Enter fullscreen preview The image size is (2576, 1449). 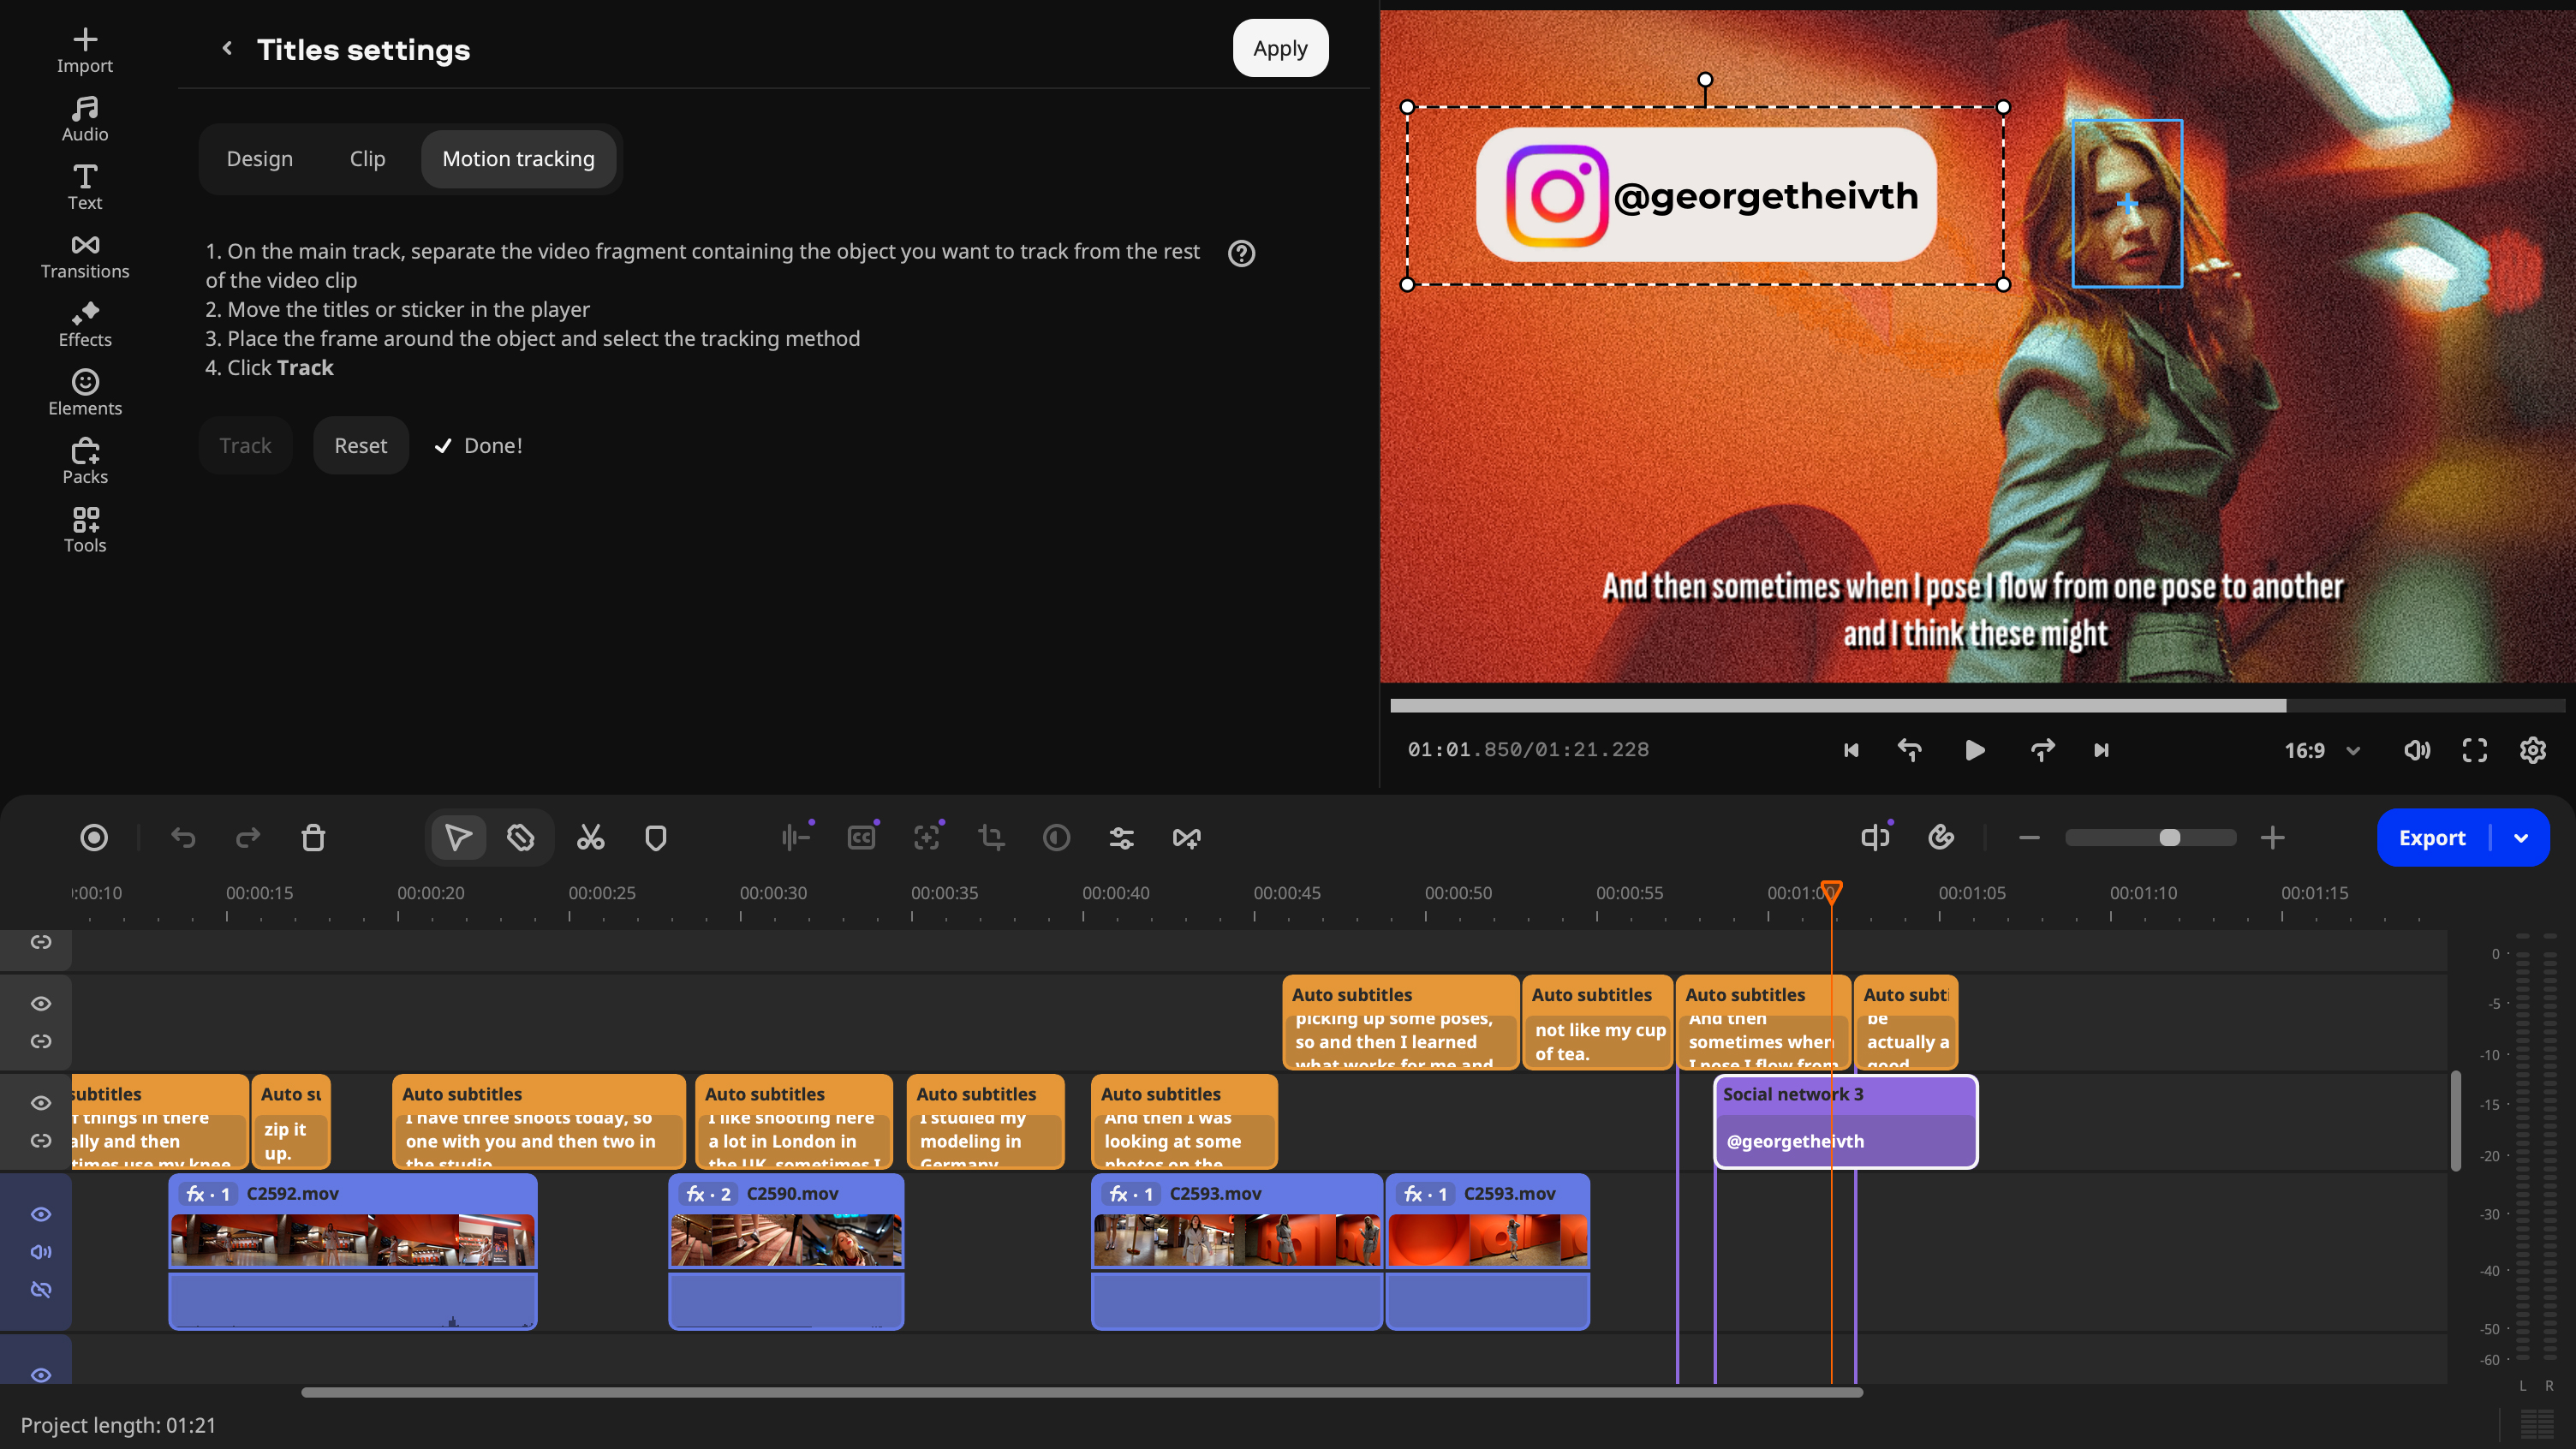click(2475, 750)
